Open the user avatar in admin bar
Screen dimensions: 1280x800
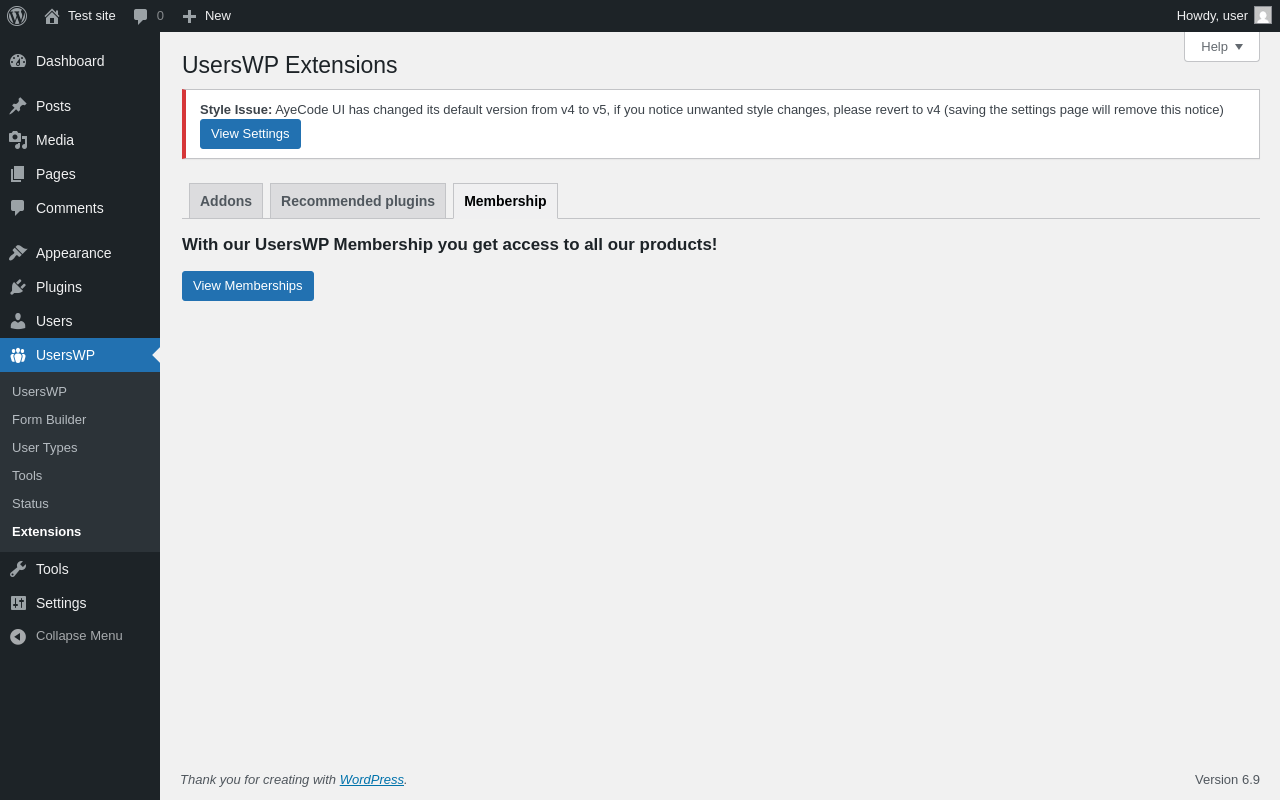1263,16
